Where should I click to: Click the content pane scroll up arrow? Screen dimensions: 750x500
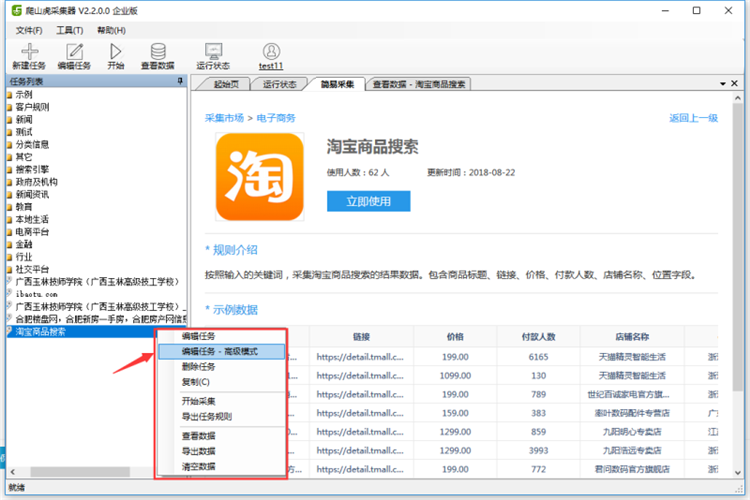pyautogui.click(x=737, y=98)
